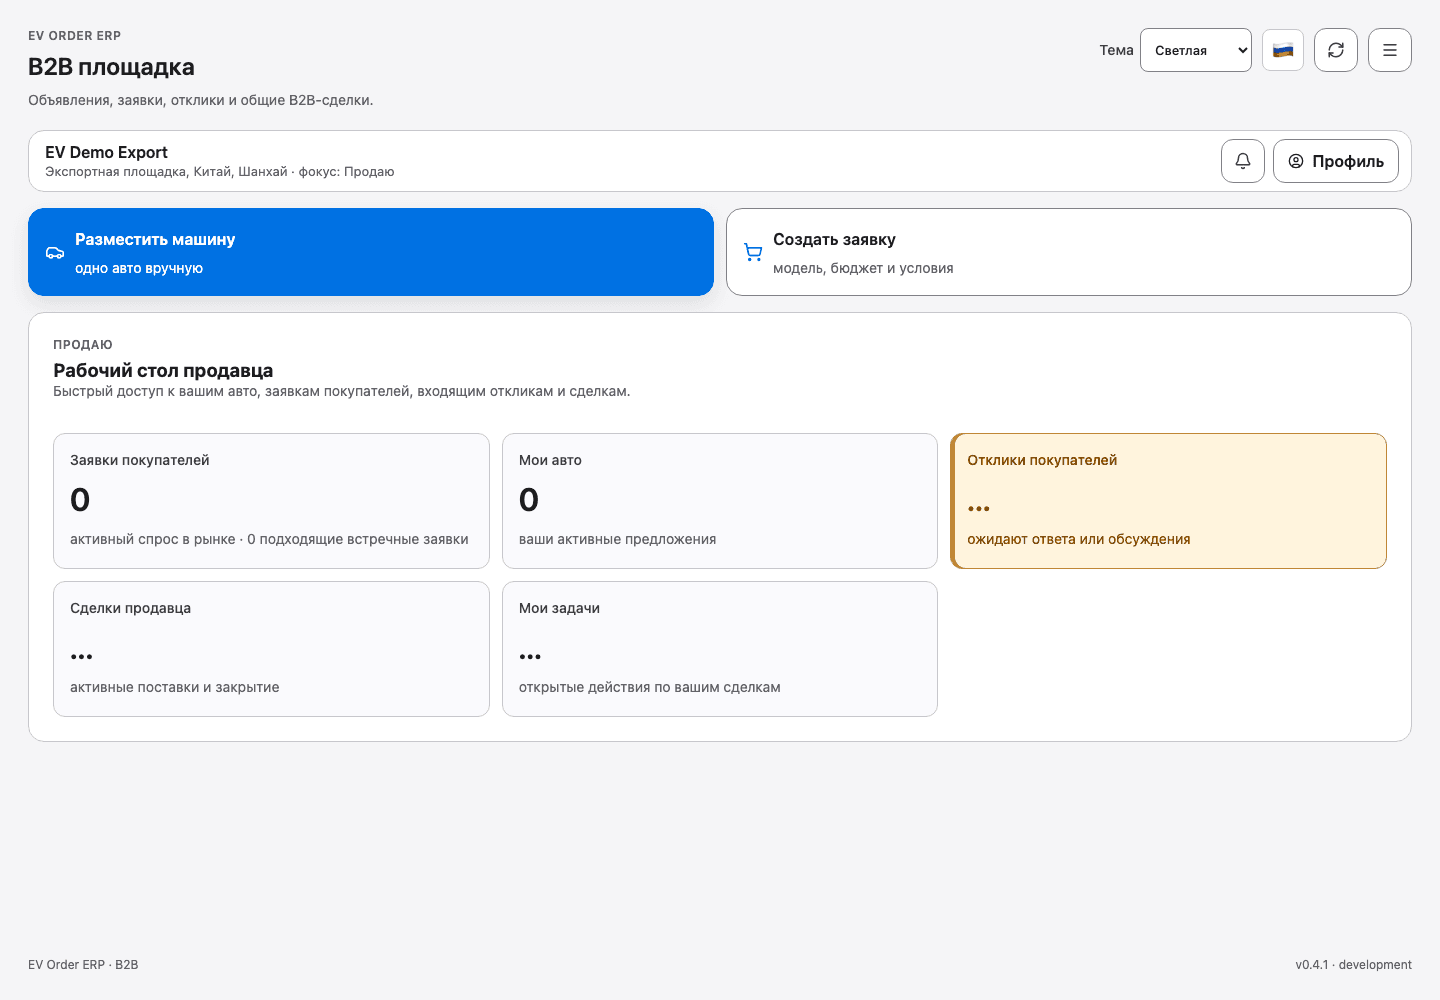Click Рабочий стол продавца heading

click(x=163, y=370)
